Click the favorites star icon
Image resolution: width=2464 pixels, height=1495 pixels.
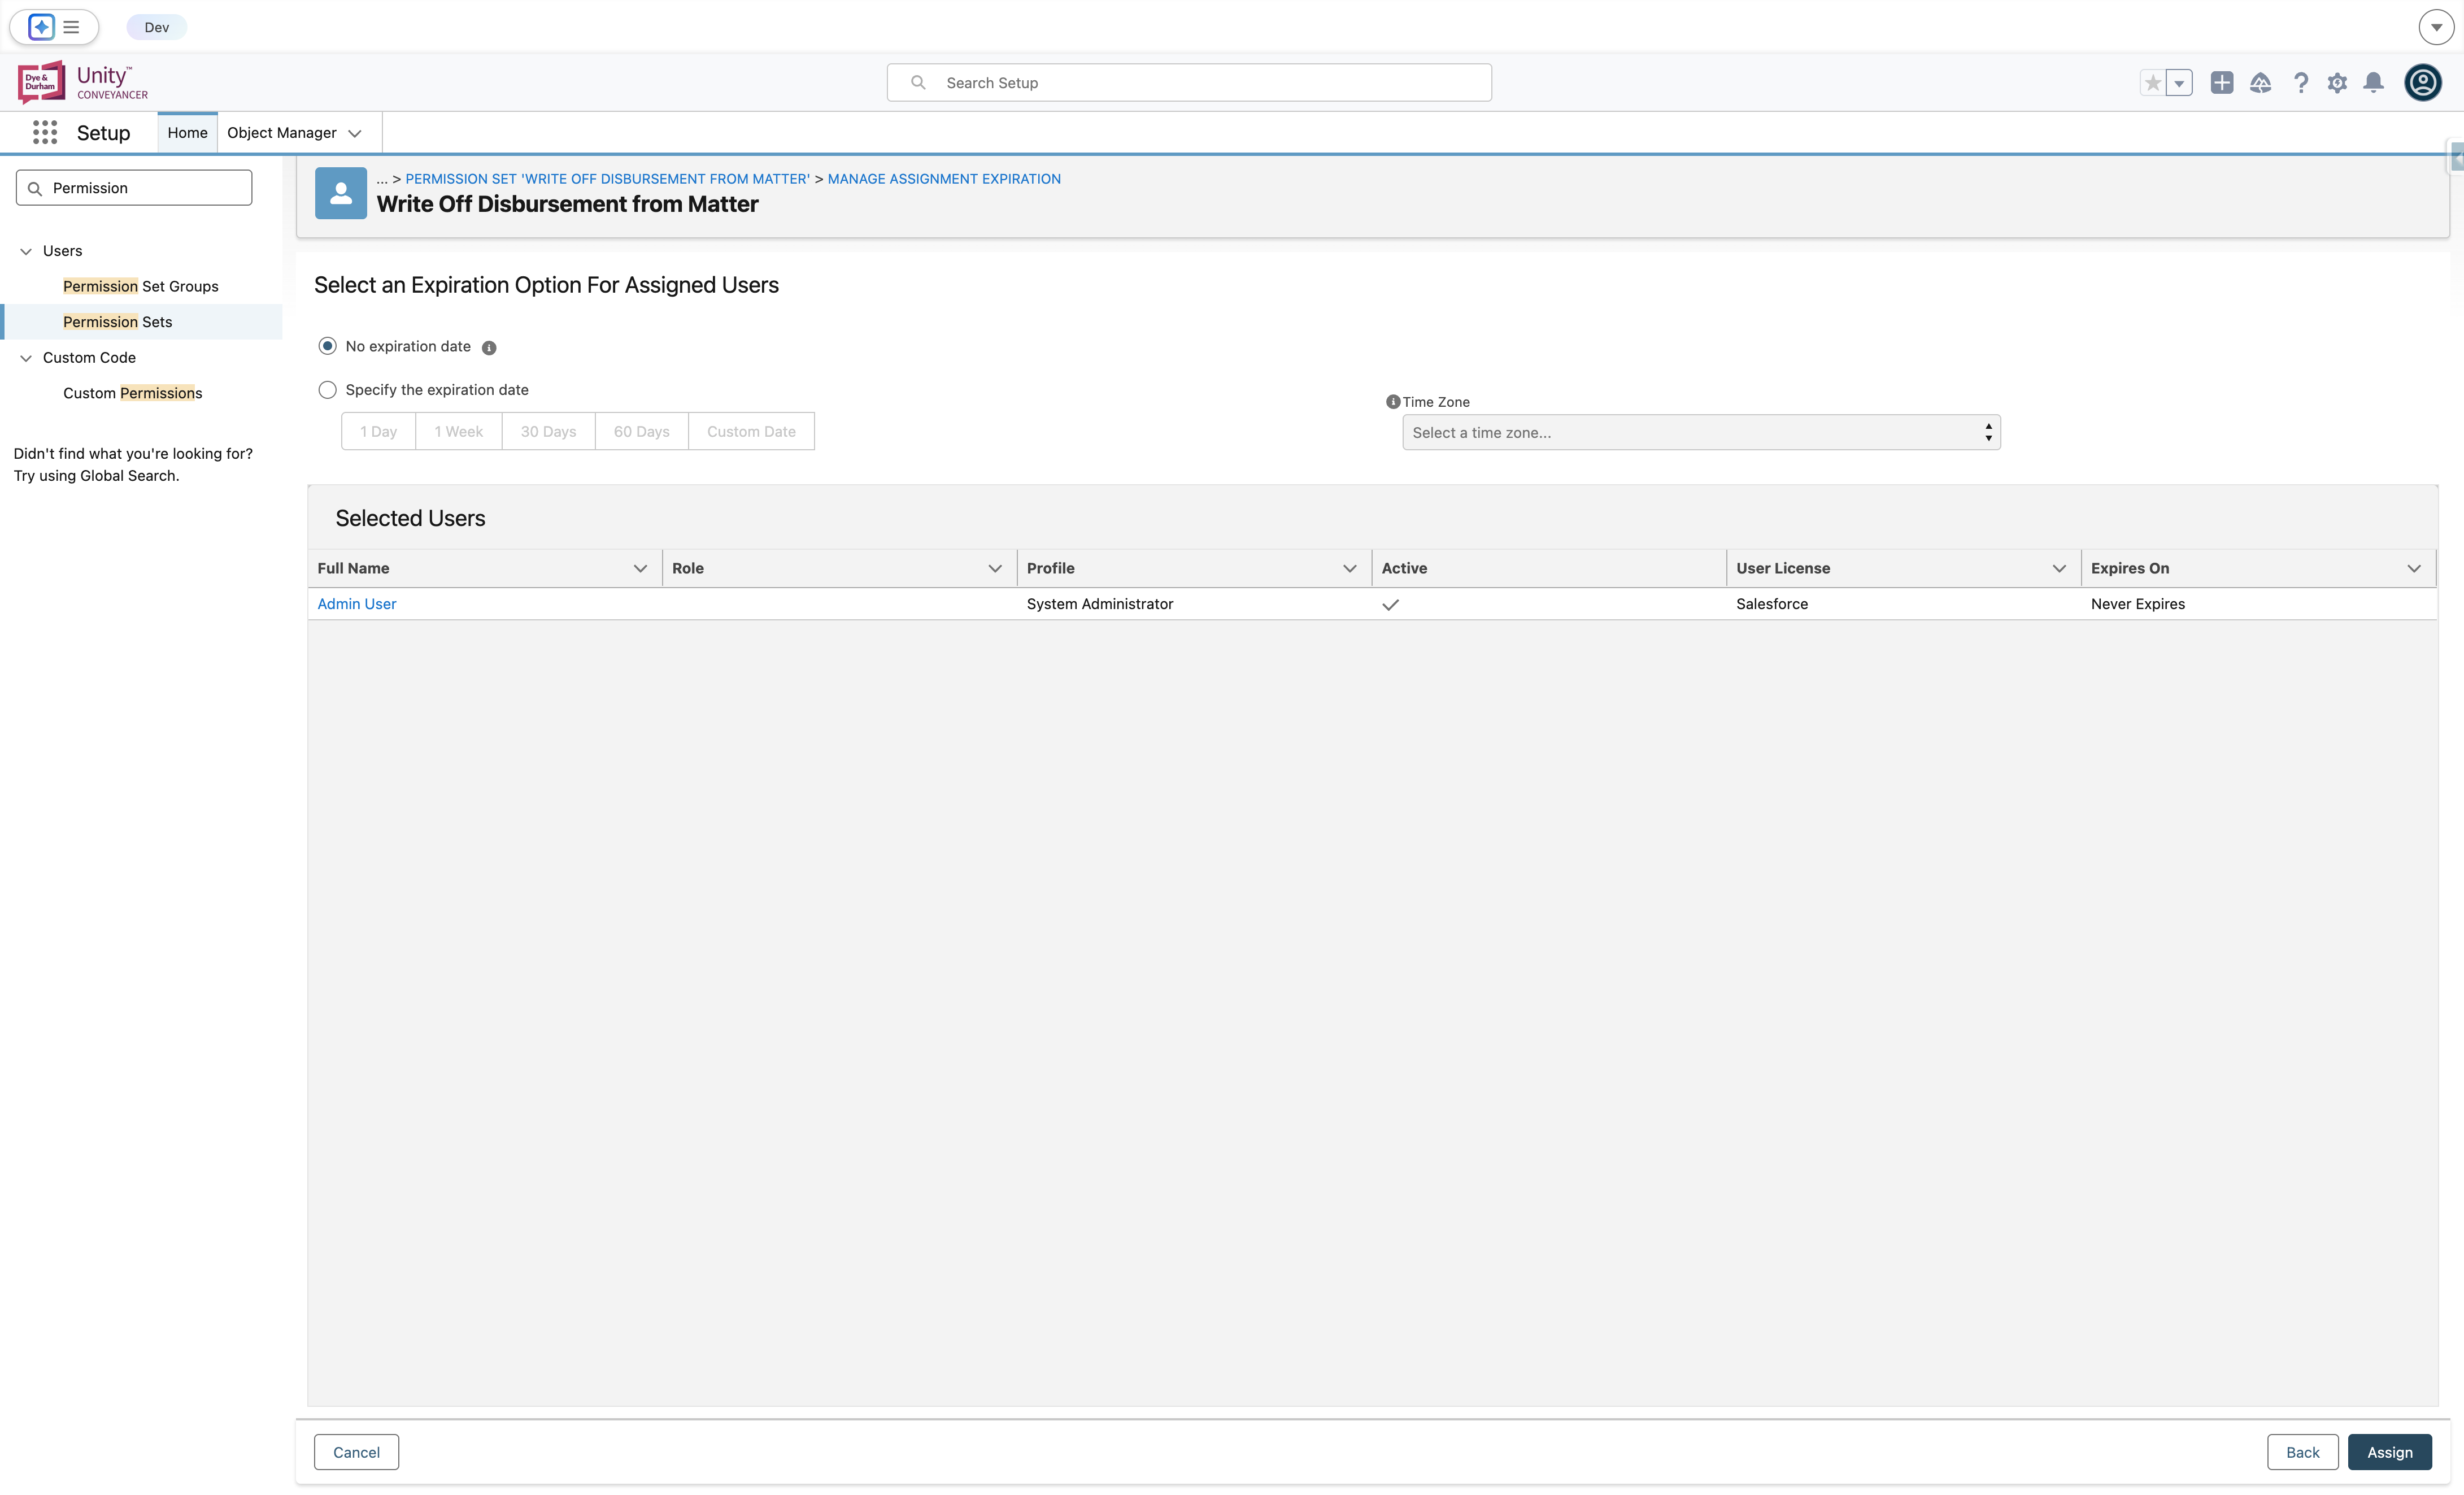[2153, 83]
